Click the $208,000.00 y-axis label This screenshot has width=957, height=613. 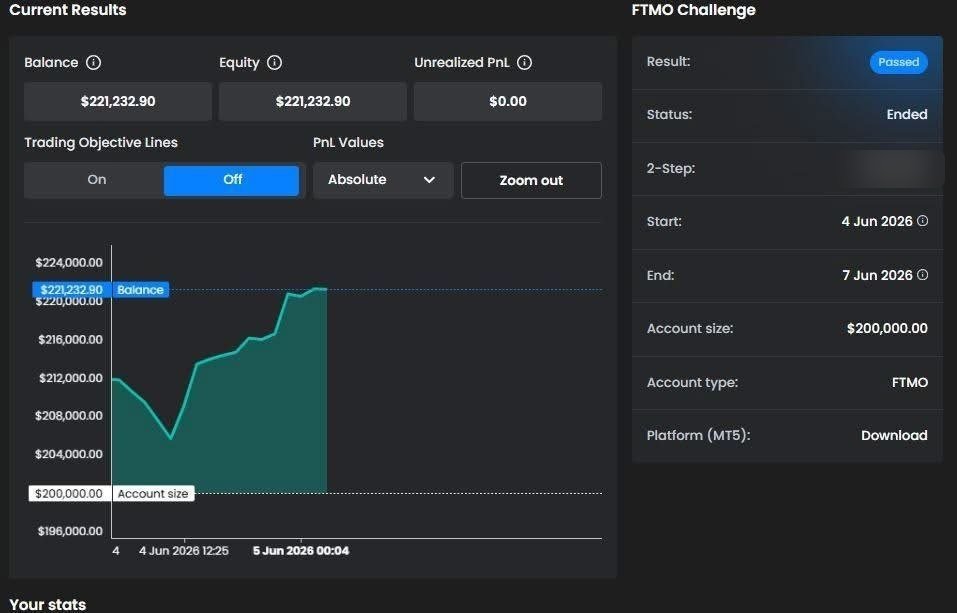[x=69, y=416]
